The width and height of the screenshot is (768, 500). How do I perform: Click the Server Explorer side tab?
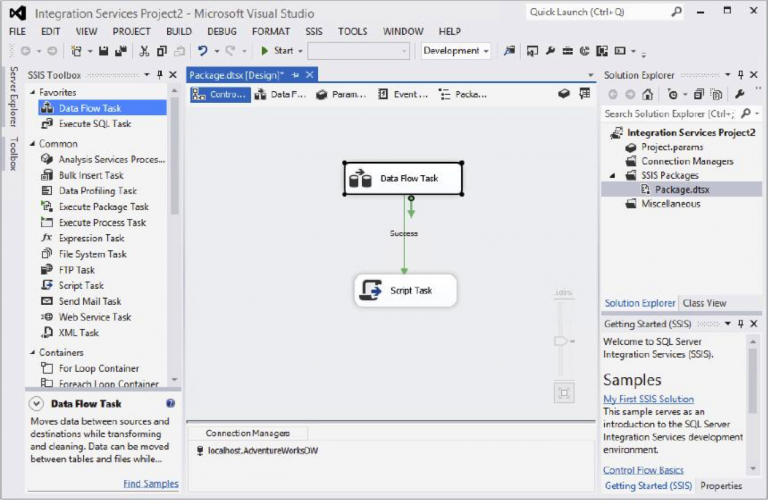click(14, 96)
